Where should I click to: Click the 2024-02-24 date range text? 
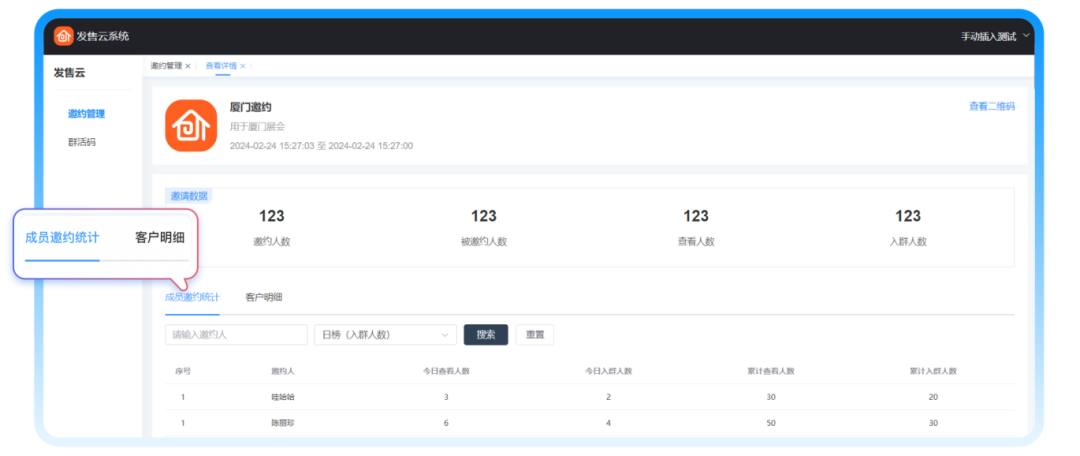pyautogui.click(x=322, y=146)
